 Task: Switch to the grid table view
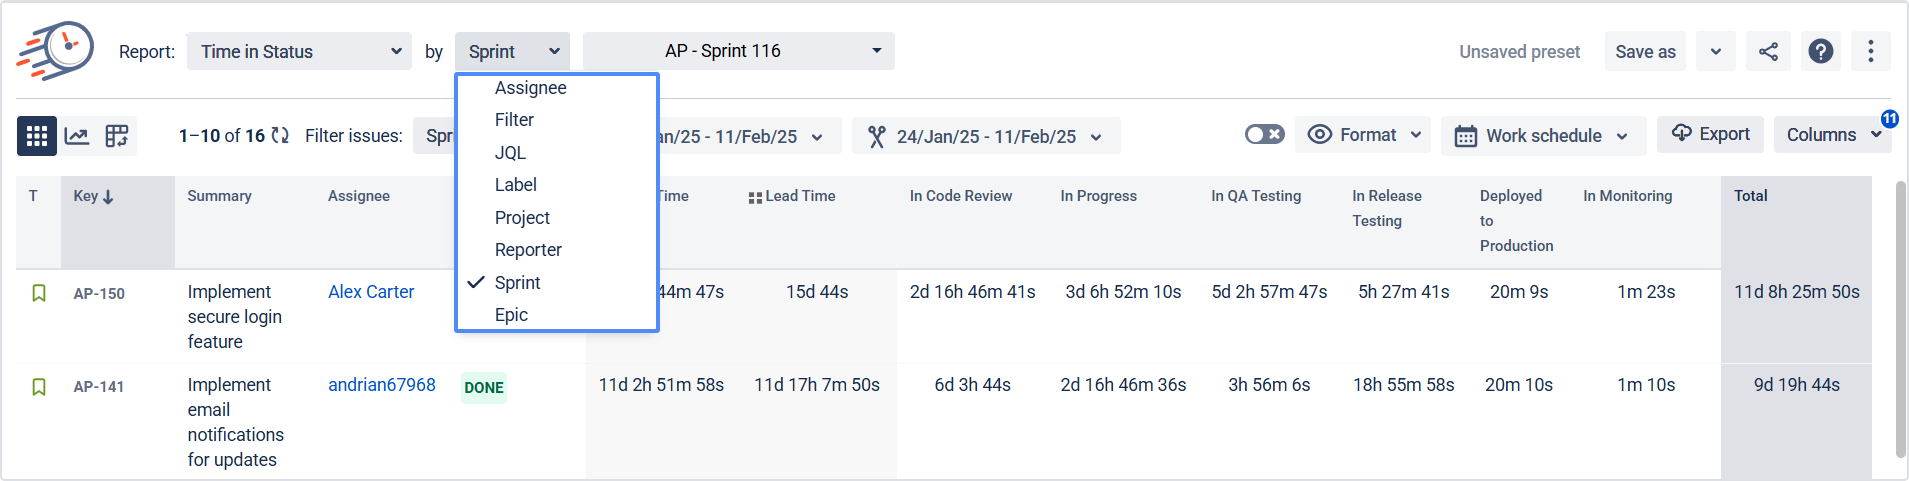pos(37,136)
